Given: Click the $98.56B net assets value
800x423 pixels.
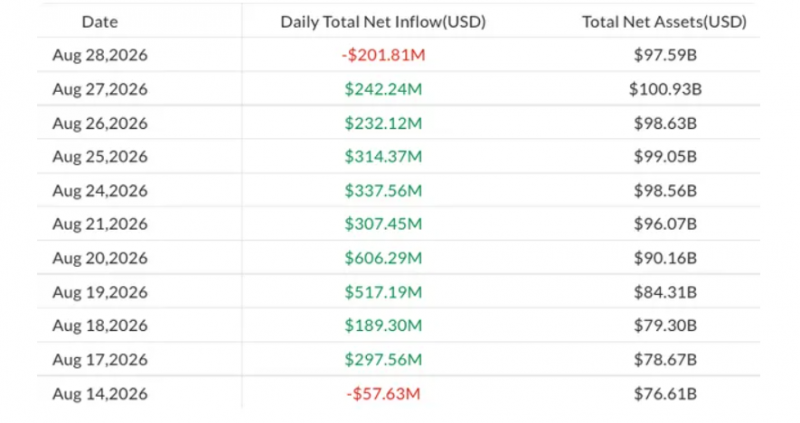Looking at the screenshot, I should (x=665, y=191).
